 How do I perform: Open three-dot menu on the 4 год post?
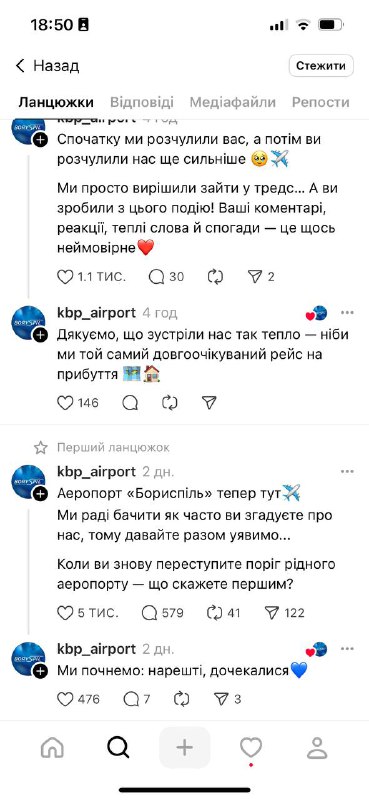[x=347, y=313]
